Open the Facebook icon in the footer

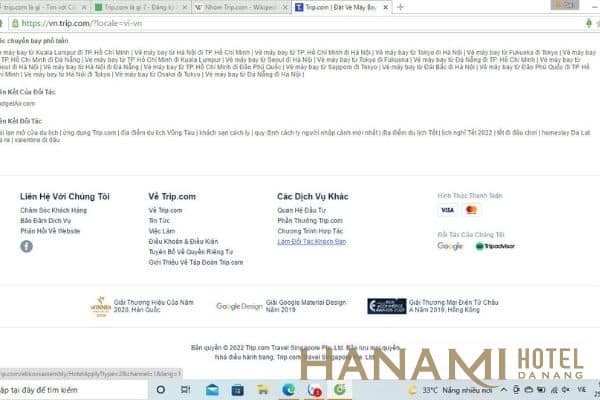pos(26,246)
